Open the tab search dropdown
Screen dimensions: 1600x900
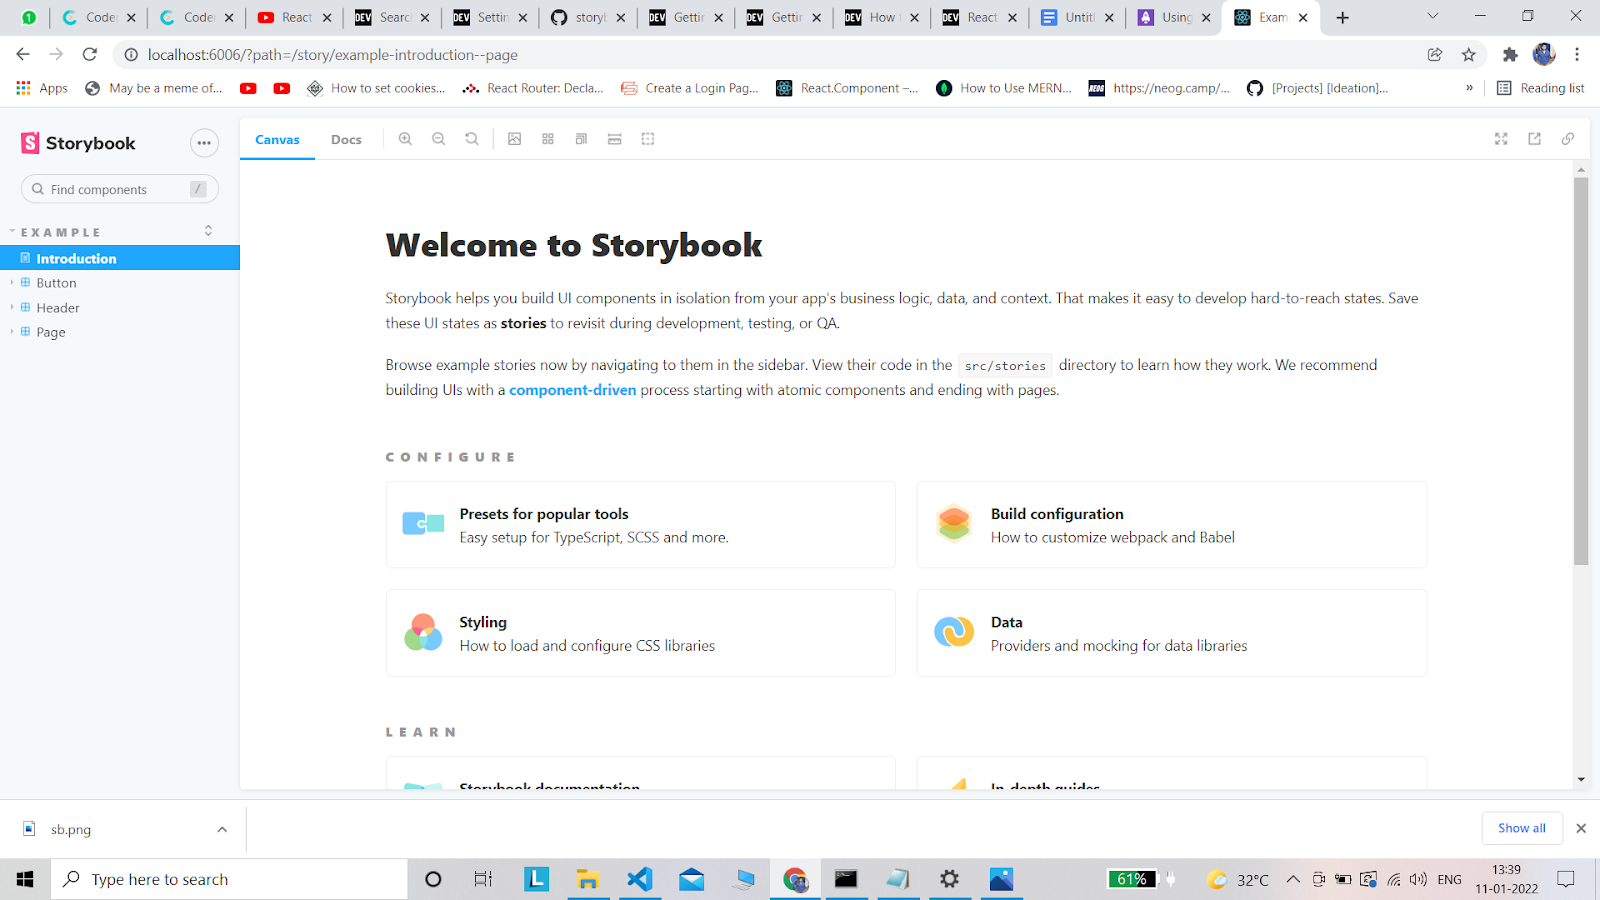pos(1432,16)
